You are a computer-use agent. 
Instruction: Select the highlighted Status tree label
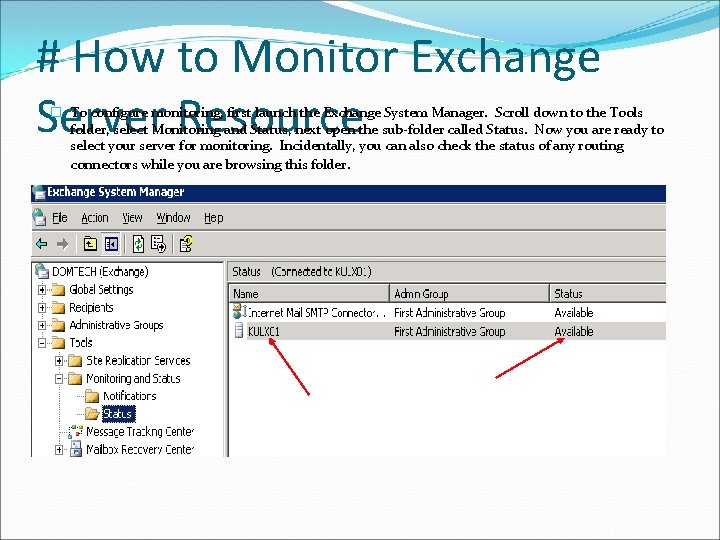pos(118,414)
